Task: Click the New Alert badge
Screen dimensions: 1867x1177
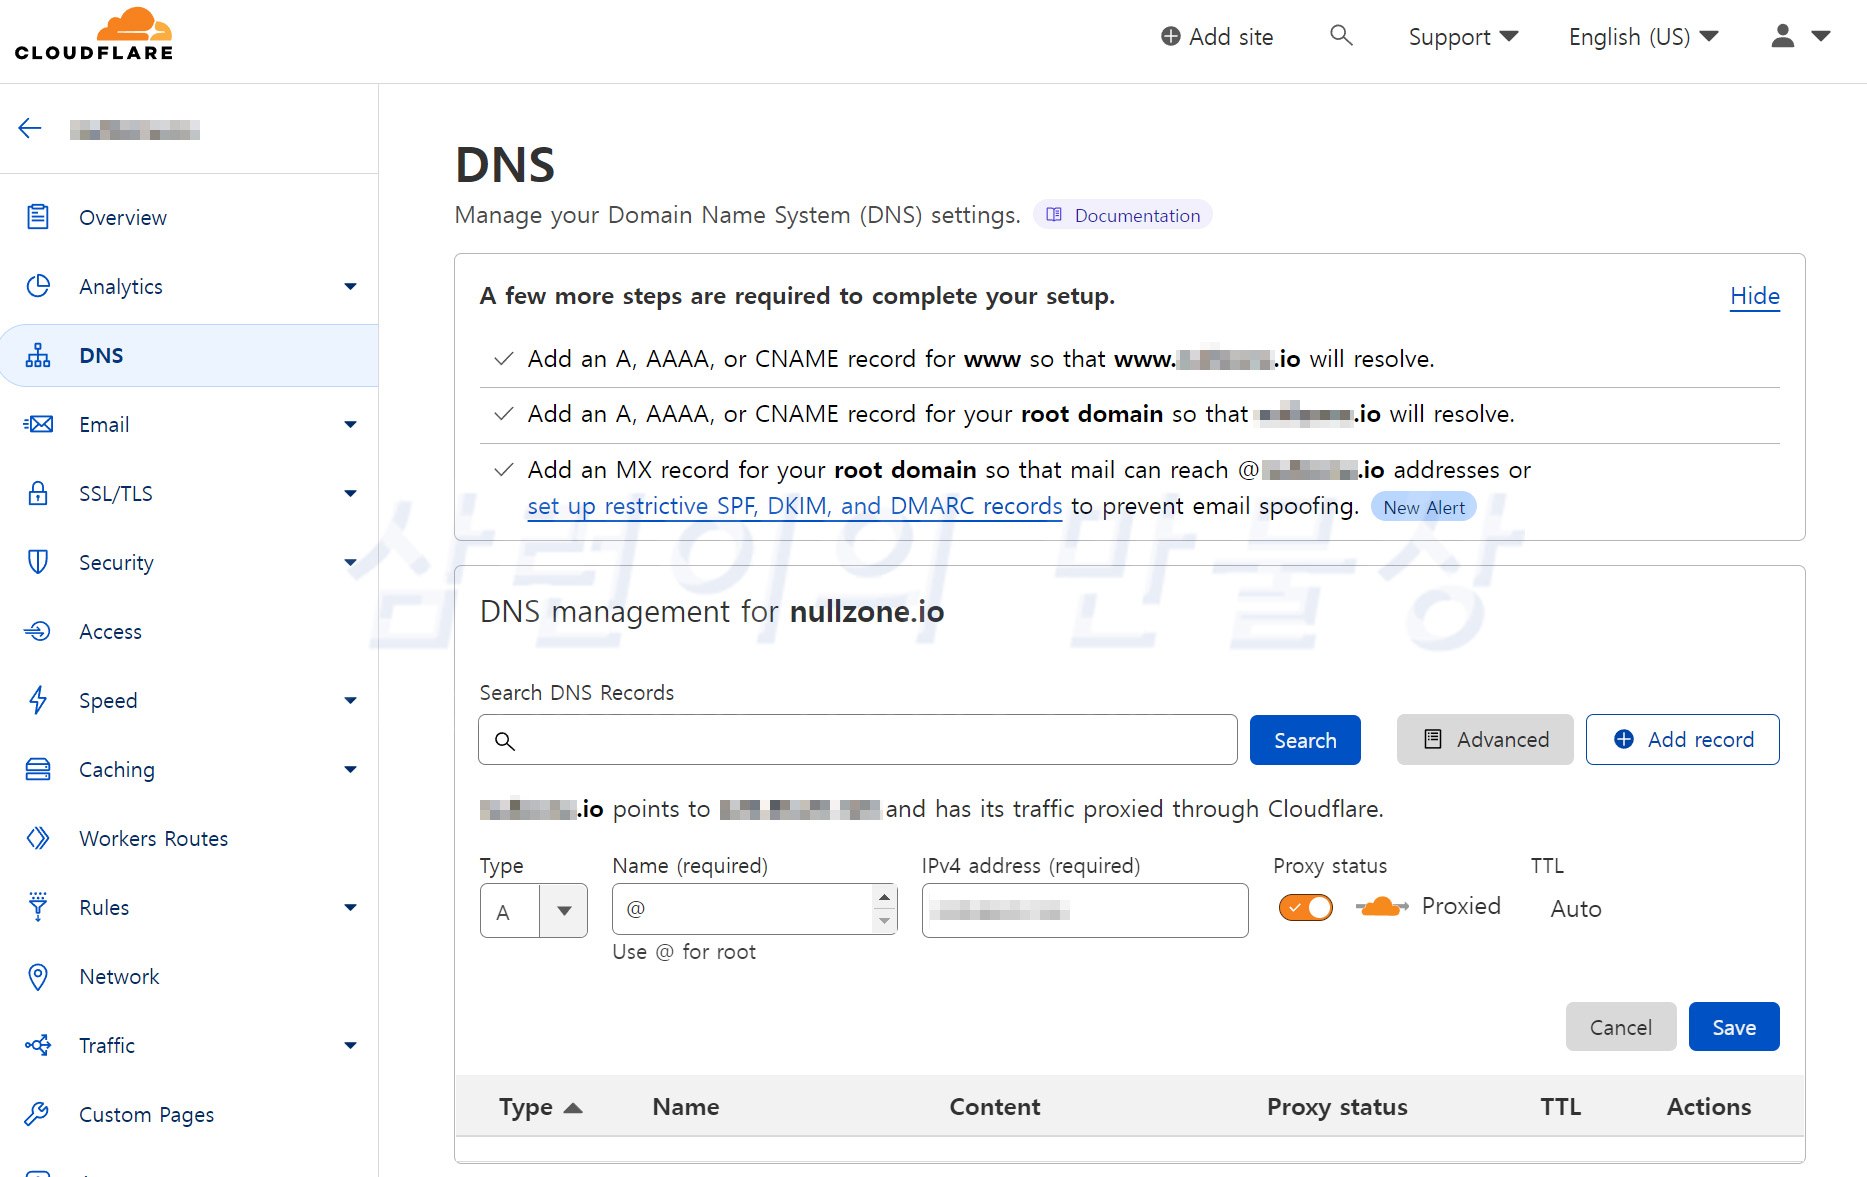Action: (x=1424, y=507)
